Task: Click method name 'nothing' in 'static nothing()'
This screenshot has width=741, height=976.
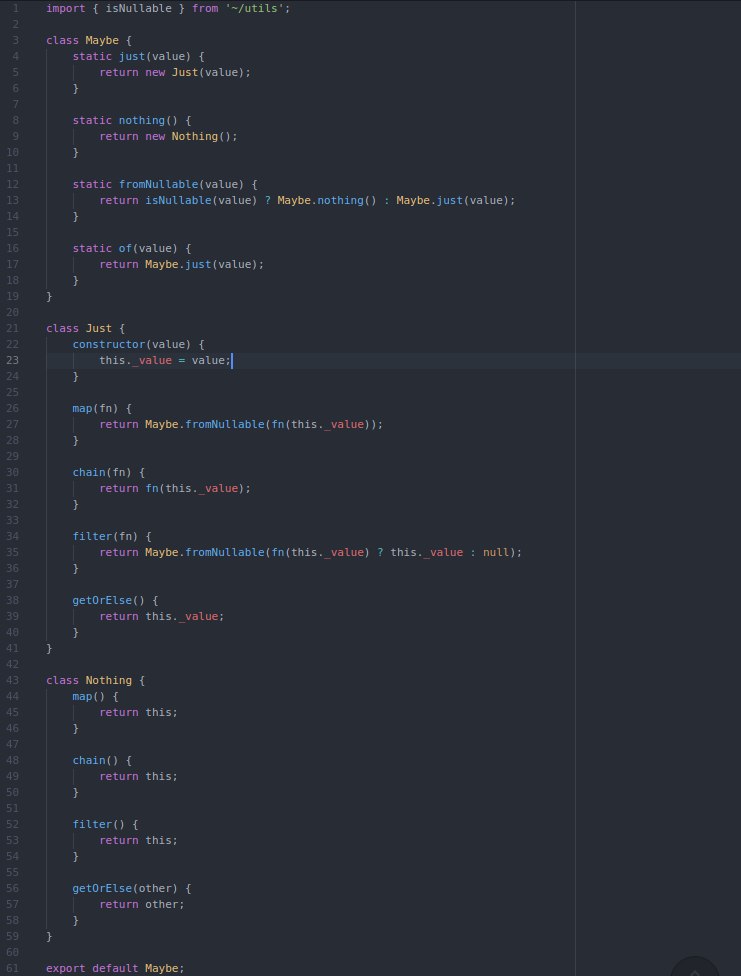Action: tap(142, 120)
